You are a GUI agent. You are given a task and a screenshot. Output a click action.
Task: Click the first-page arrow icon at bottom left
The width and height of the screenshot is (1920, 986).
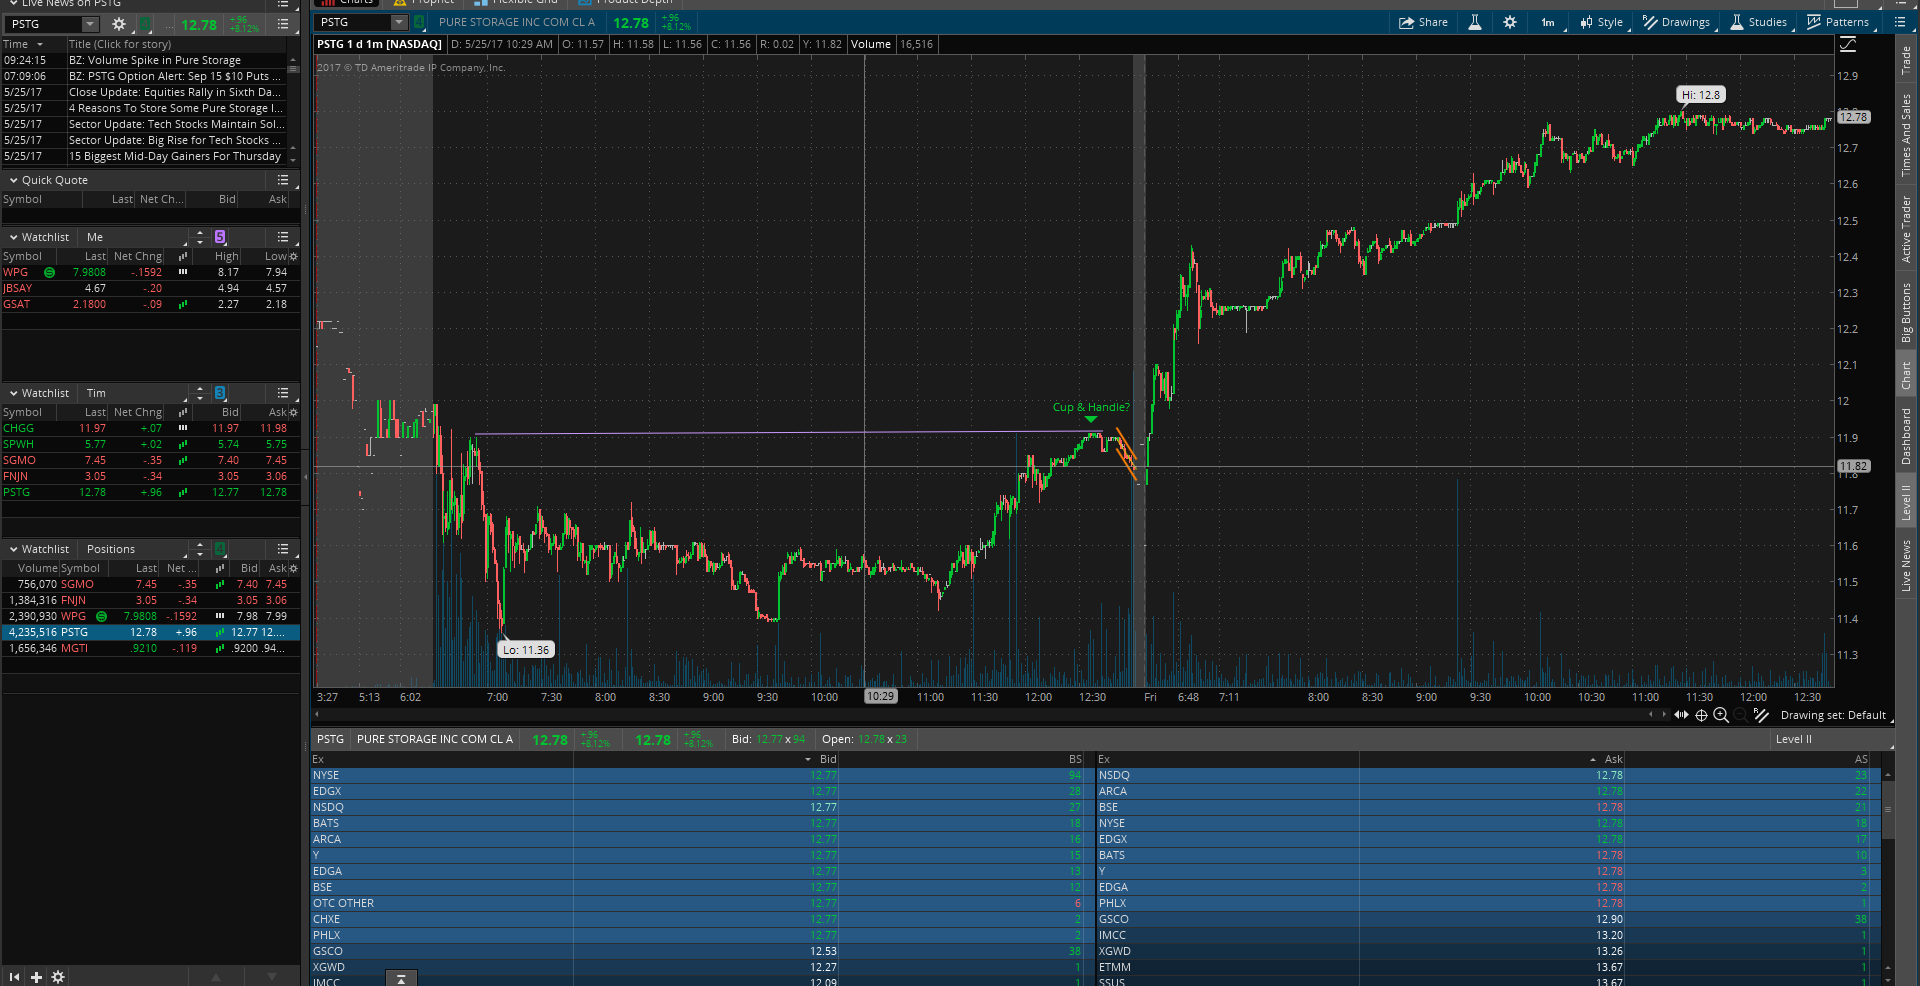(14, 977)
